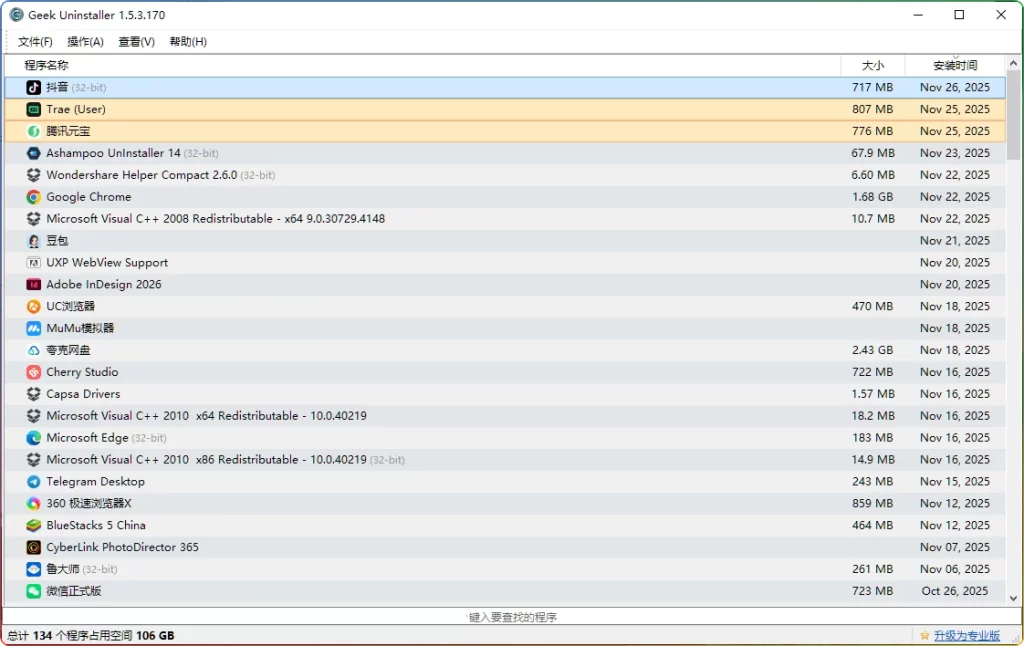
Task: Click the UC浏览器 icon
Action: point(31,306)
